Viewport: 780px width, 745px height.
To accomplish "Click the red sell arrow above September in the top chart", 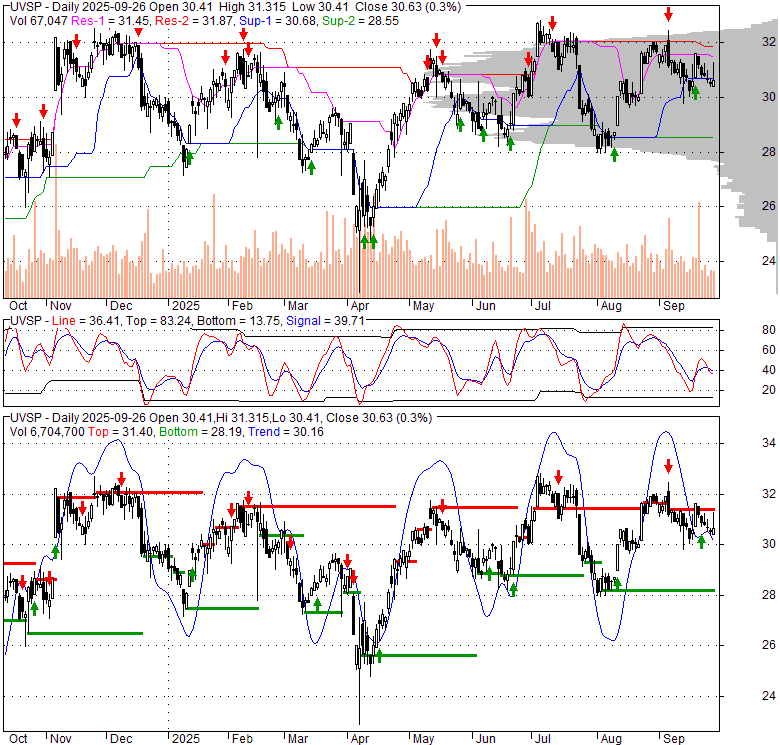I will (668, 15).
